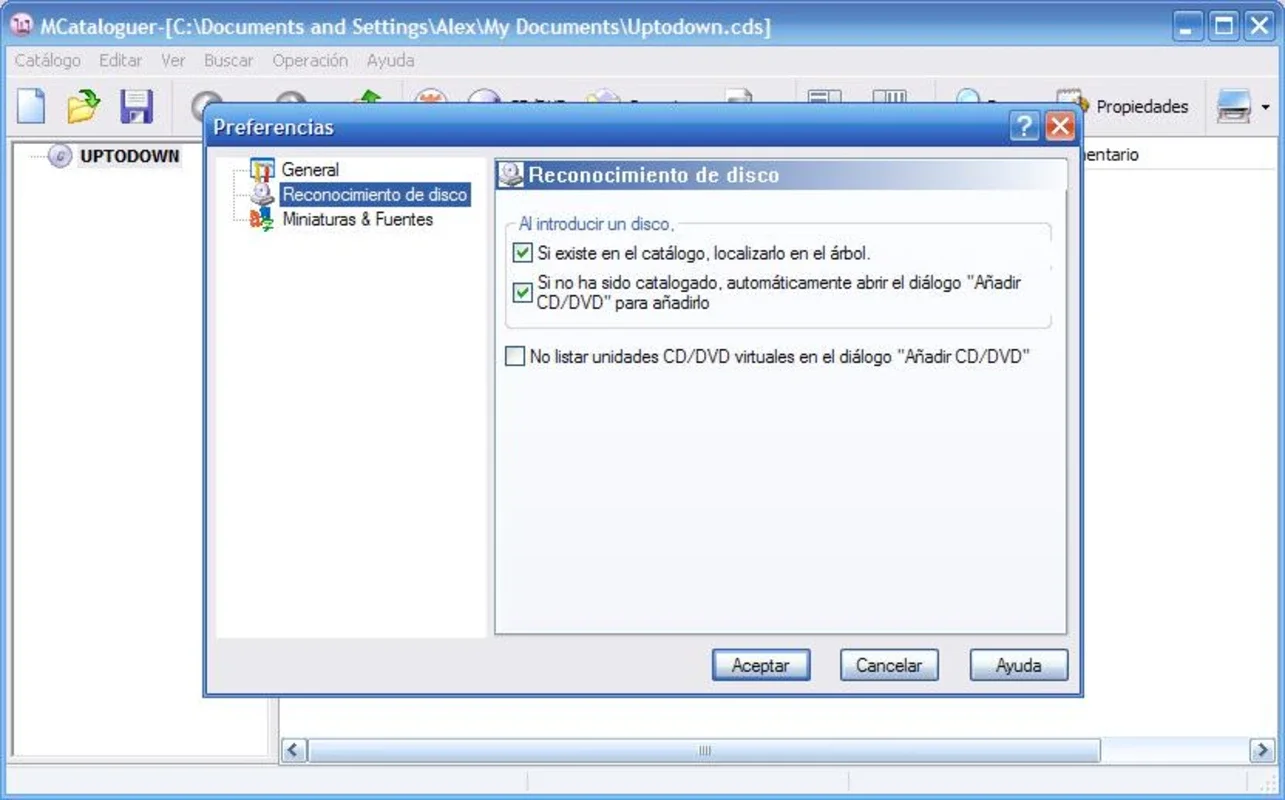This screenshot has height=800, width=1285.
Task: Maximize the MCataloguer window
Action: tap(1224, 26)
